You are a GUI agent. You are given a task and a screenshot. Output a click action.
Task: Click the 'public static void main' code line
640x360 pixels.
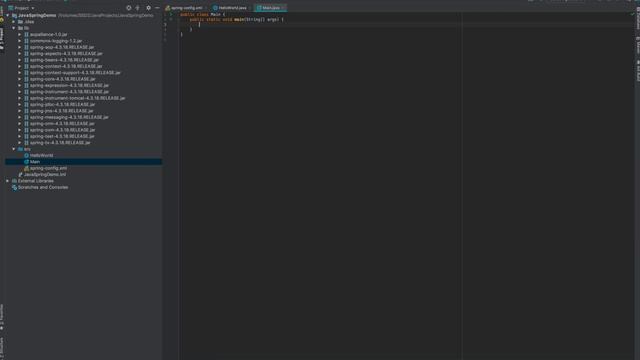click(236, 19)
